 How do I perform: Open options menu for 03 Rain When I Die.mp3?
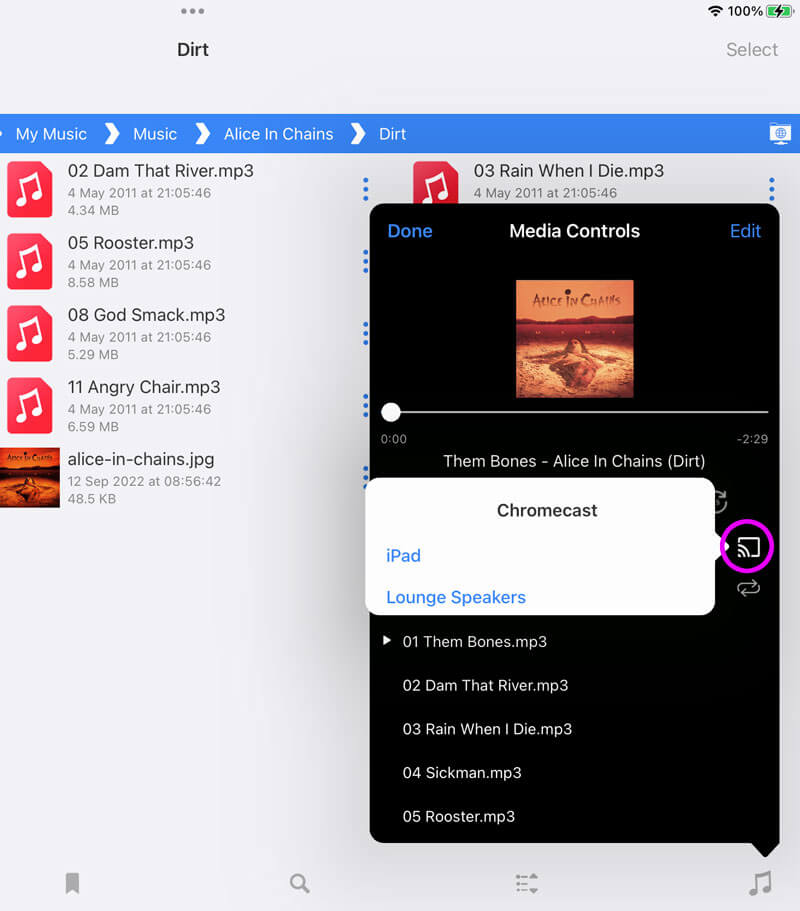(x=772, y=189)
